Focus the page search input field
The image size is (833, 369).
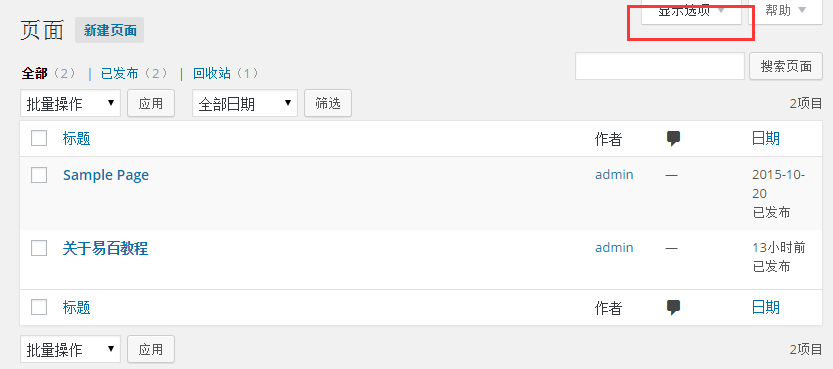tap(660, 66)
